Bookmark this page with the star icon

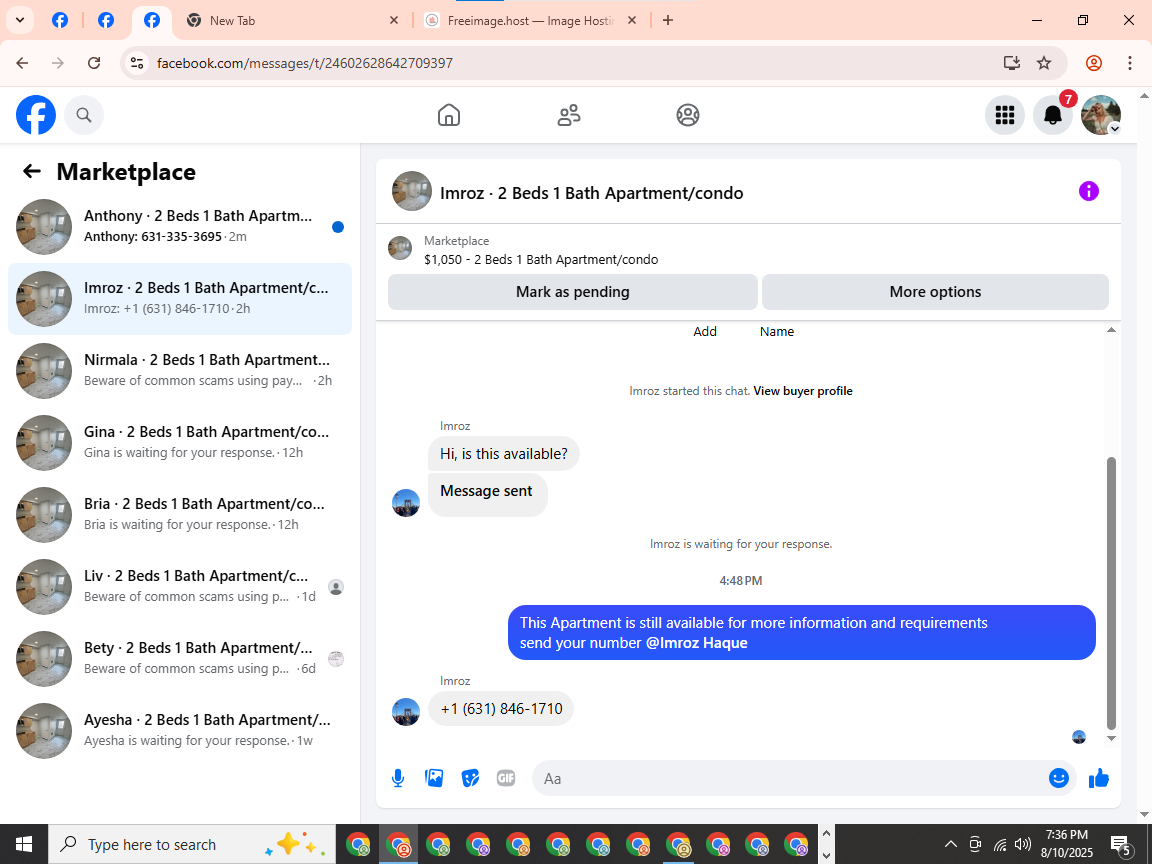tap(1043, 63)
